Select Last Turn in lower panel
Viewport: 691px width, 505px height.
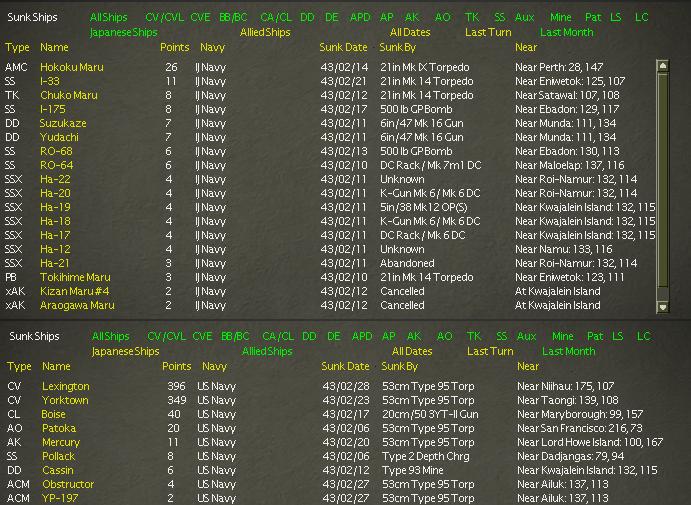tap(490, 351)
